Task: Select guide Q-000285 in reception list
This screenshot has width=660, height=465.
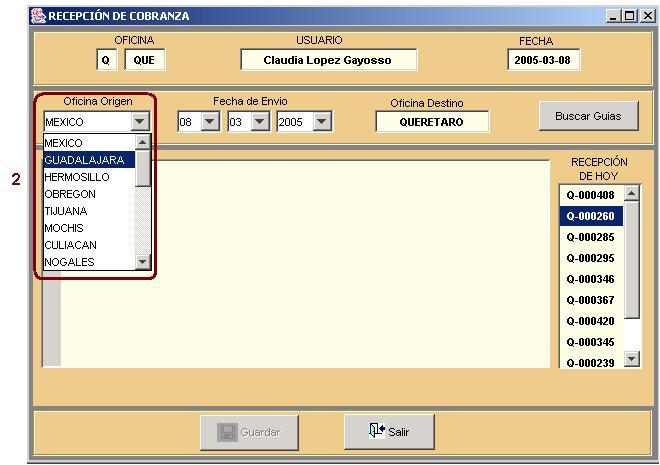Action: [590, 237]
